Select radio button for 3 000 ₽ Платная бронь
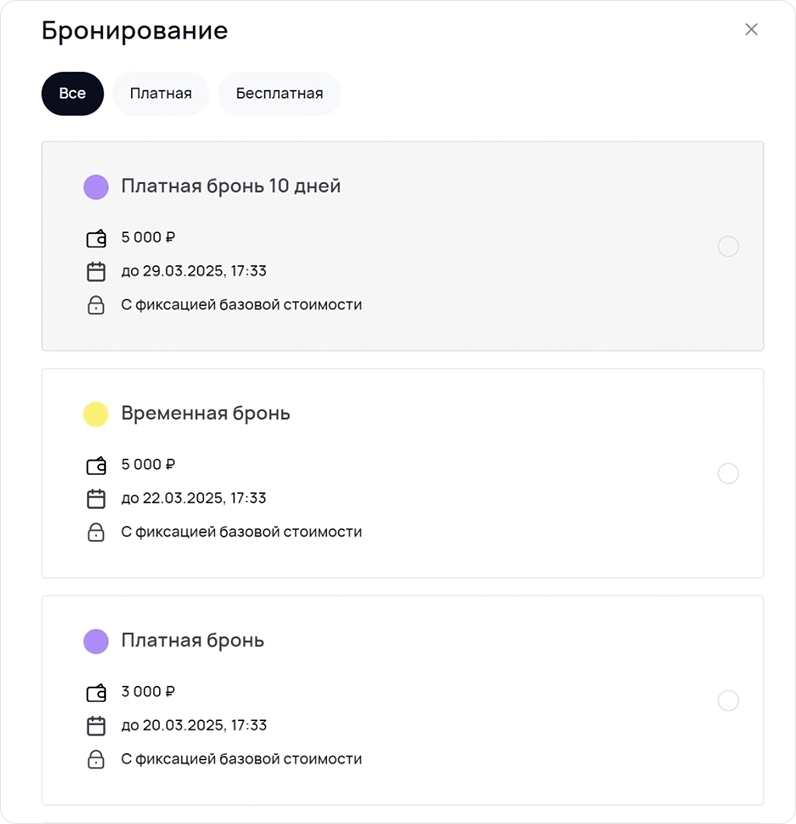The image size is (796, 824). (728, 701)
